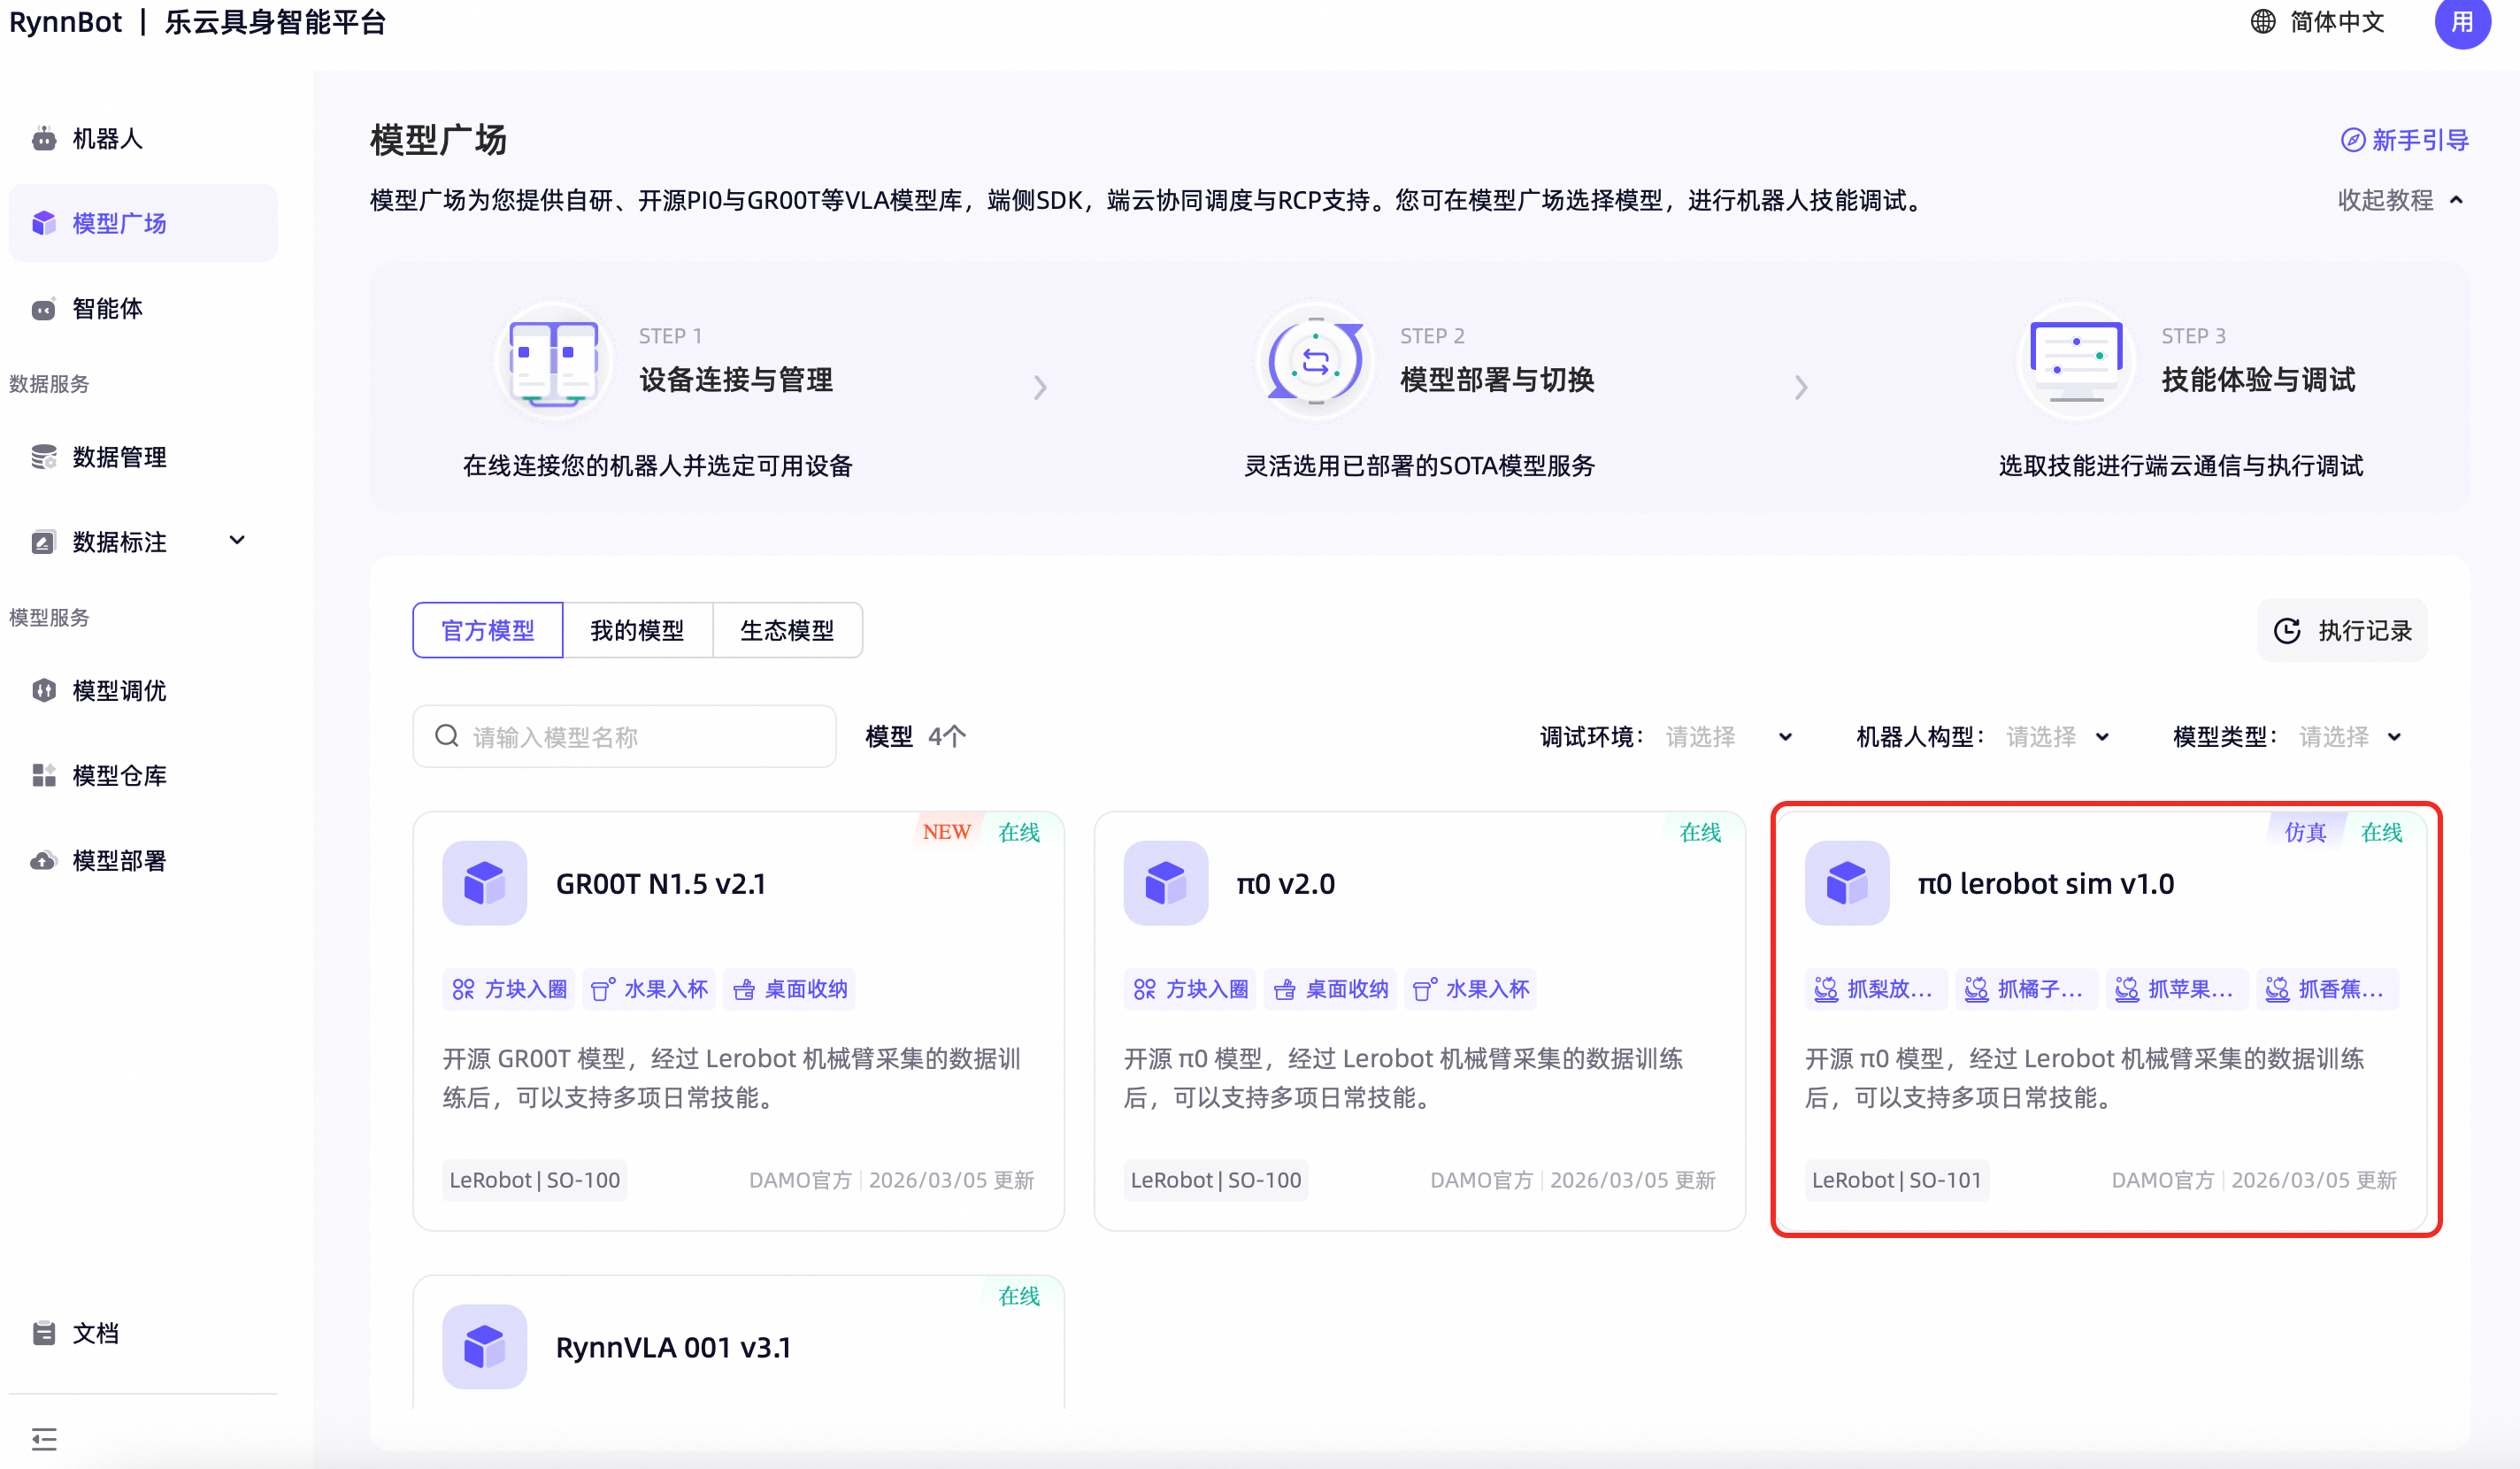
Task: Open 模型调优 tuning icon
Action: coord(43,690)
